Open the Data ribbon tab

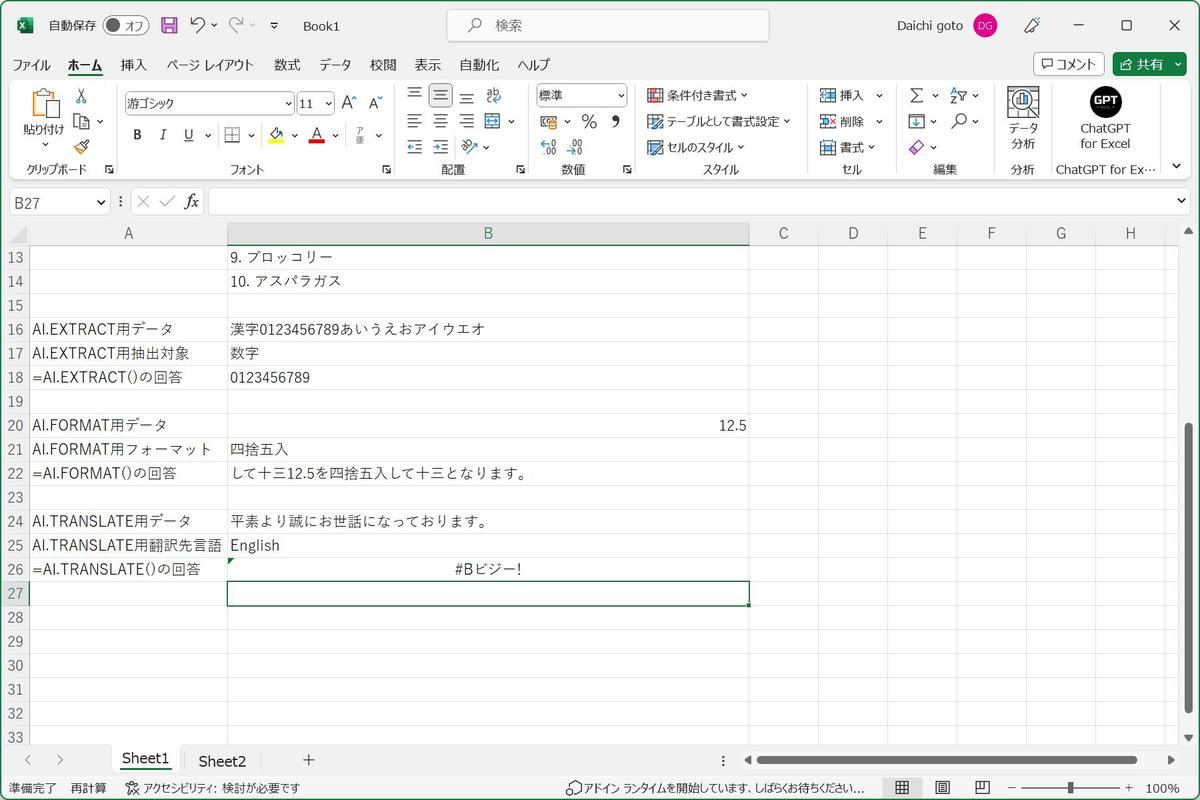(x=335, y=64)
